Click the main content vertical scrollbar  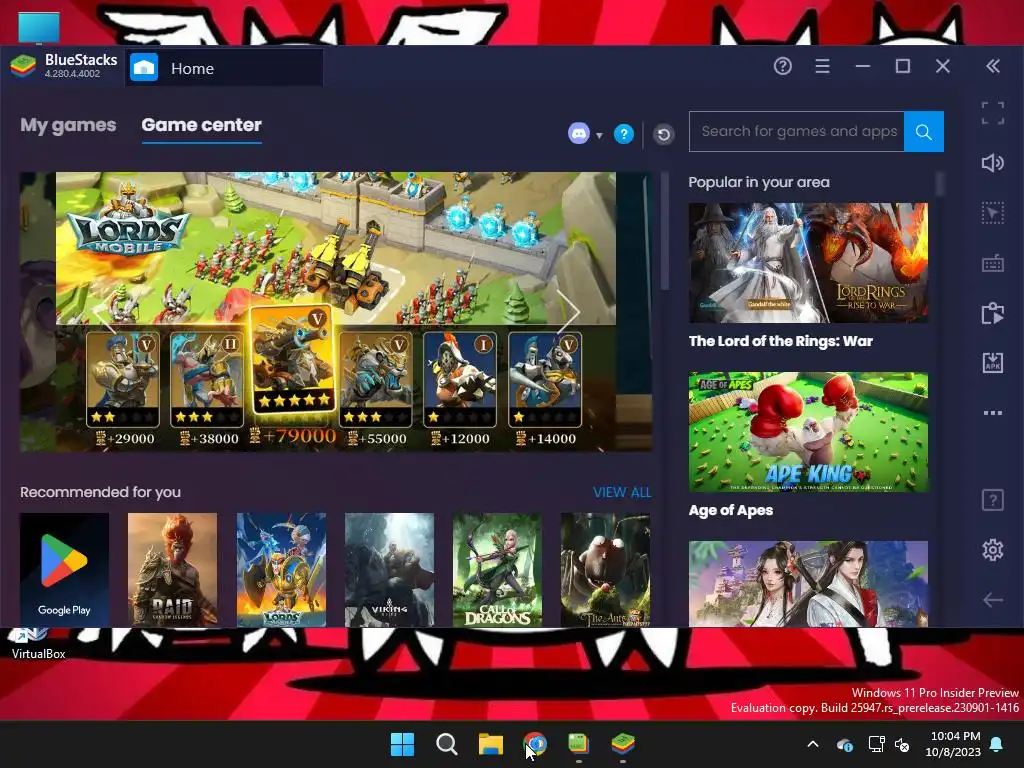pyautogui.click(x=665, y=231)
